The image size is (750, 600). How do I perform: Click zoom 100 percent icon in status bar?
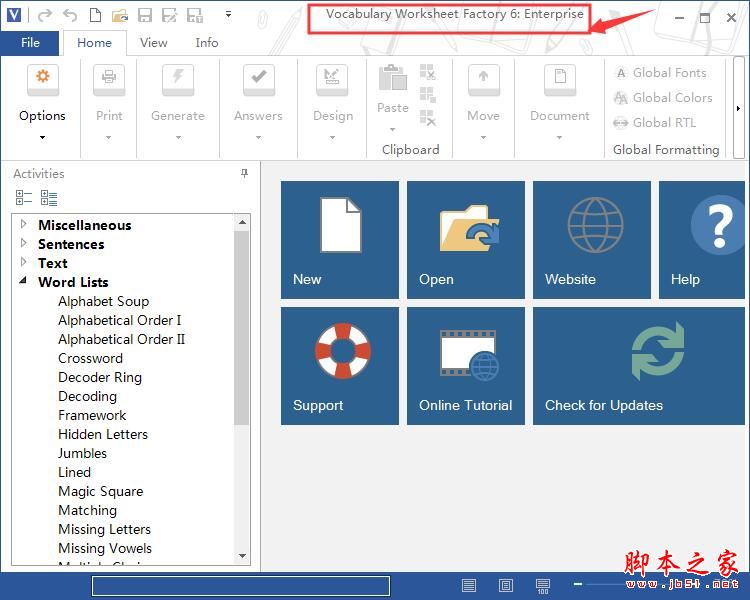point(543,586)
